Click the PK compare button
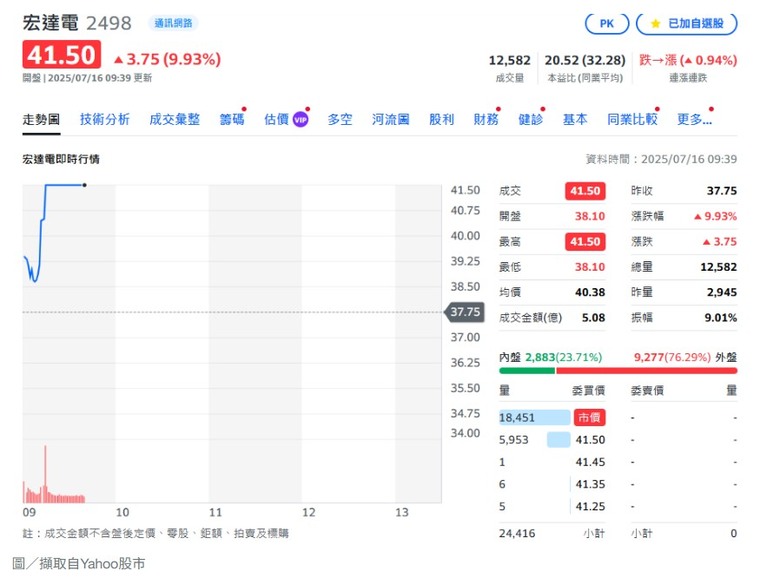The width and height of the screenshot is (780, 578). tap(606, 23)
